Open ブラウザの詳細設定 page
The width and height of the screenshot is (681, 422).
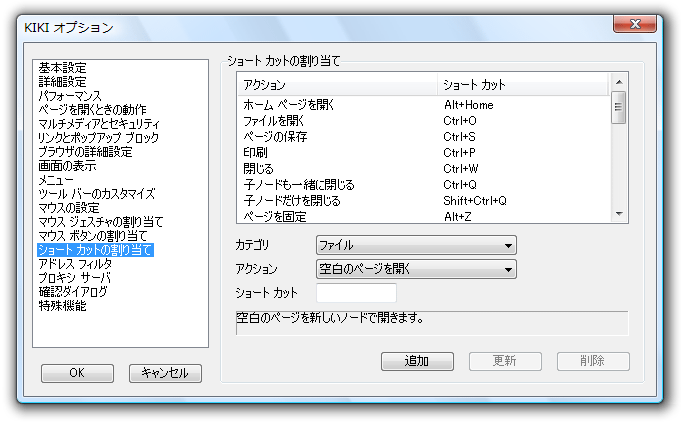(85, 152)
